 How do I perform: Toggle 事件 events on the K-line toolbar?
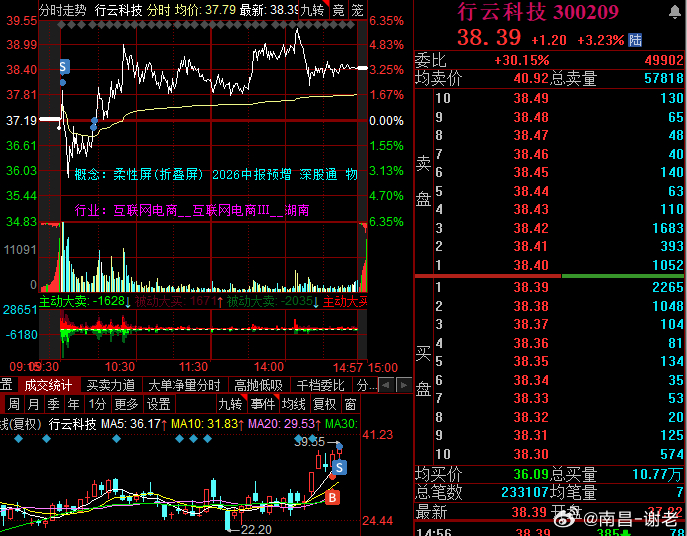click(x=263, y=404)
